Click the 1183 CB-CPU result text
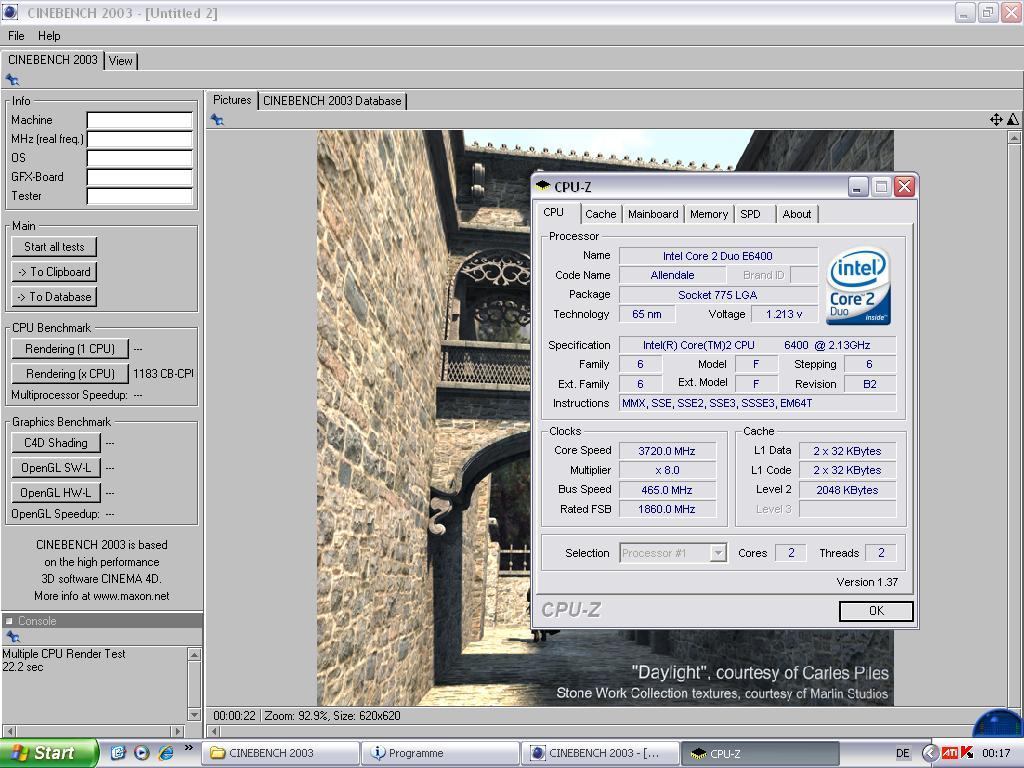 click(163, 374)
